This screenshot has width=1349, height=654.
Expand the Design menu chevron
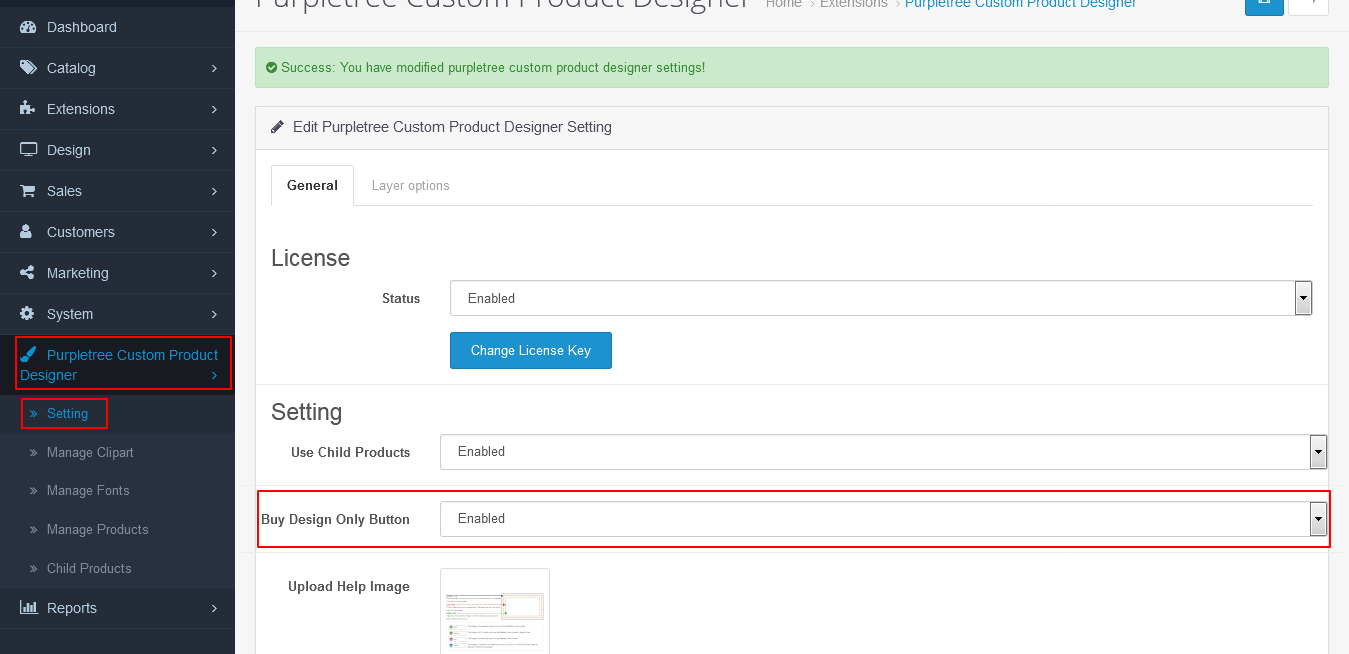[x=214, y=150]
